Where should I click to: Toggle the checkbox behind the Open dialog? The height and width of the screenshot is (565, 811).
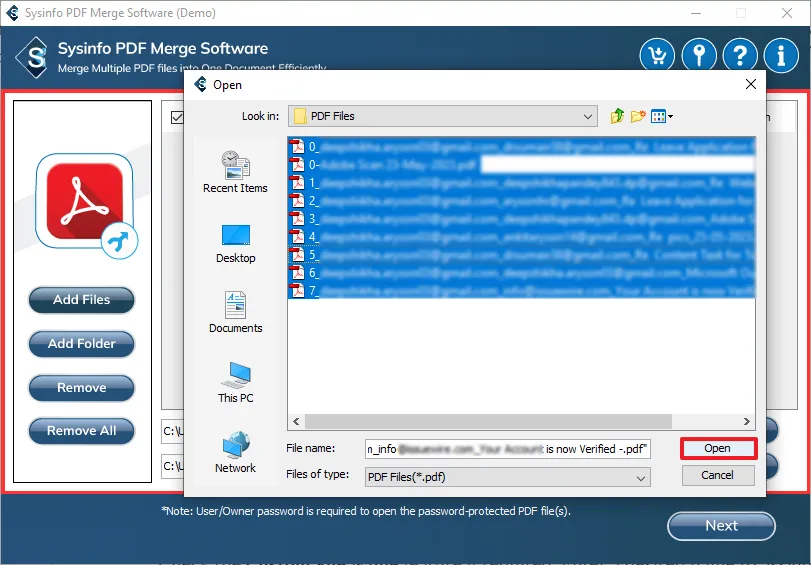(x=177, y=117)
